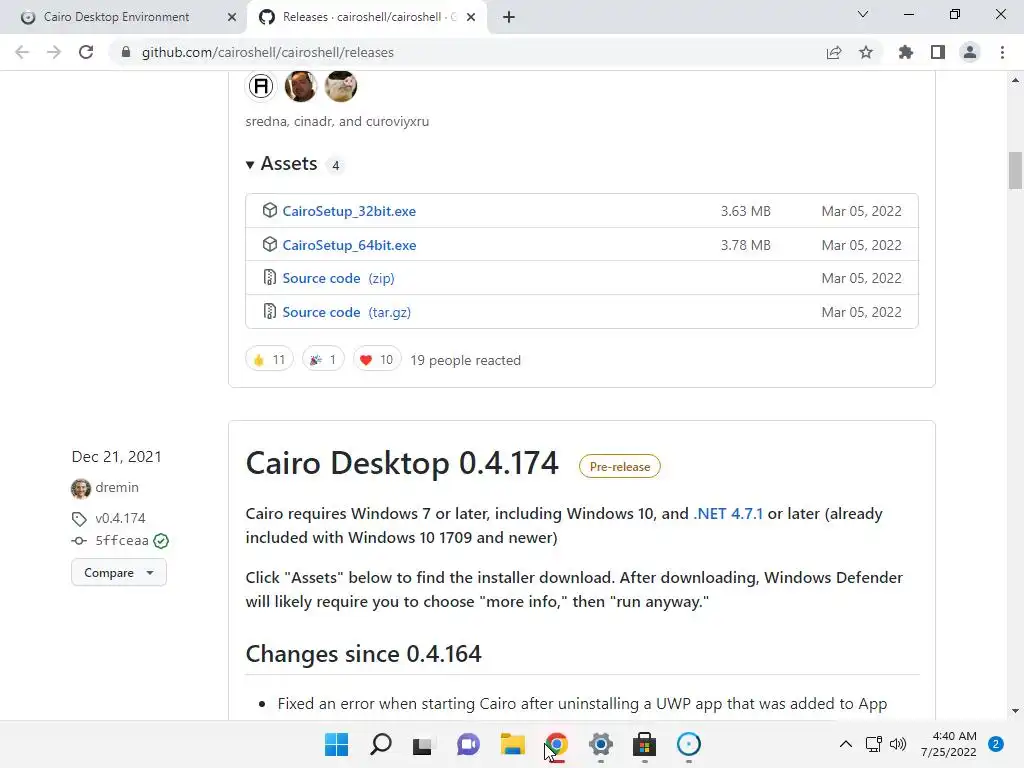Open the network status tray icon
The height and width of the screenshot is (768, 1024).
click(x=874, y=744)
